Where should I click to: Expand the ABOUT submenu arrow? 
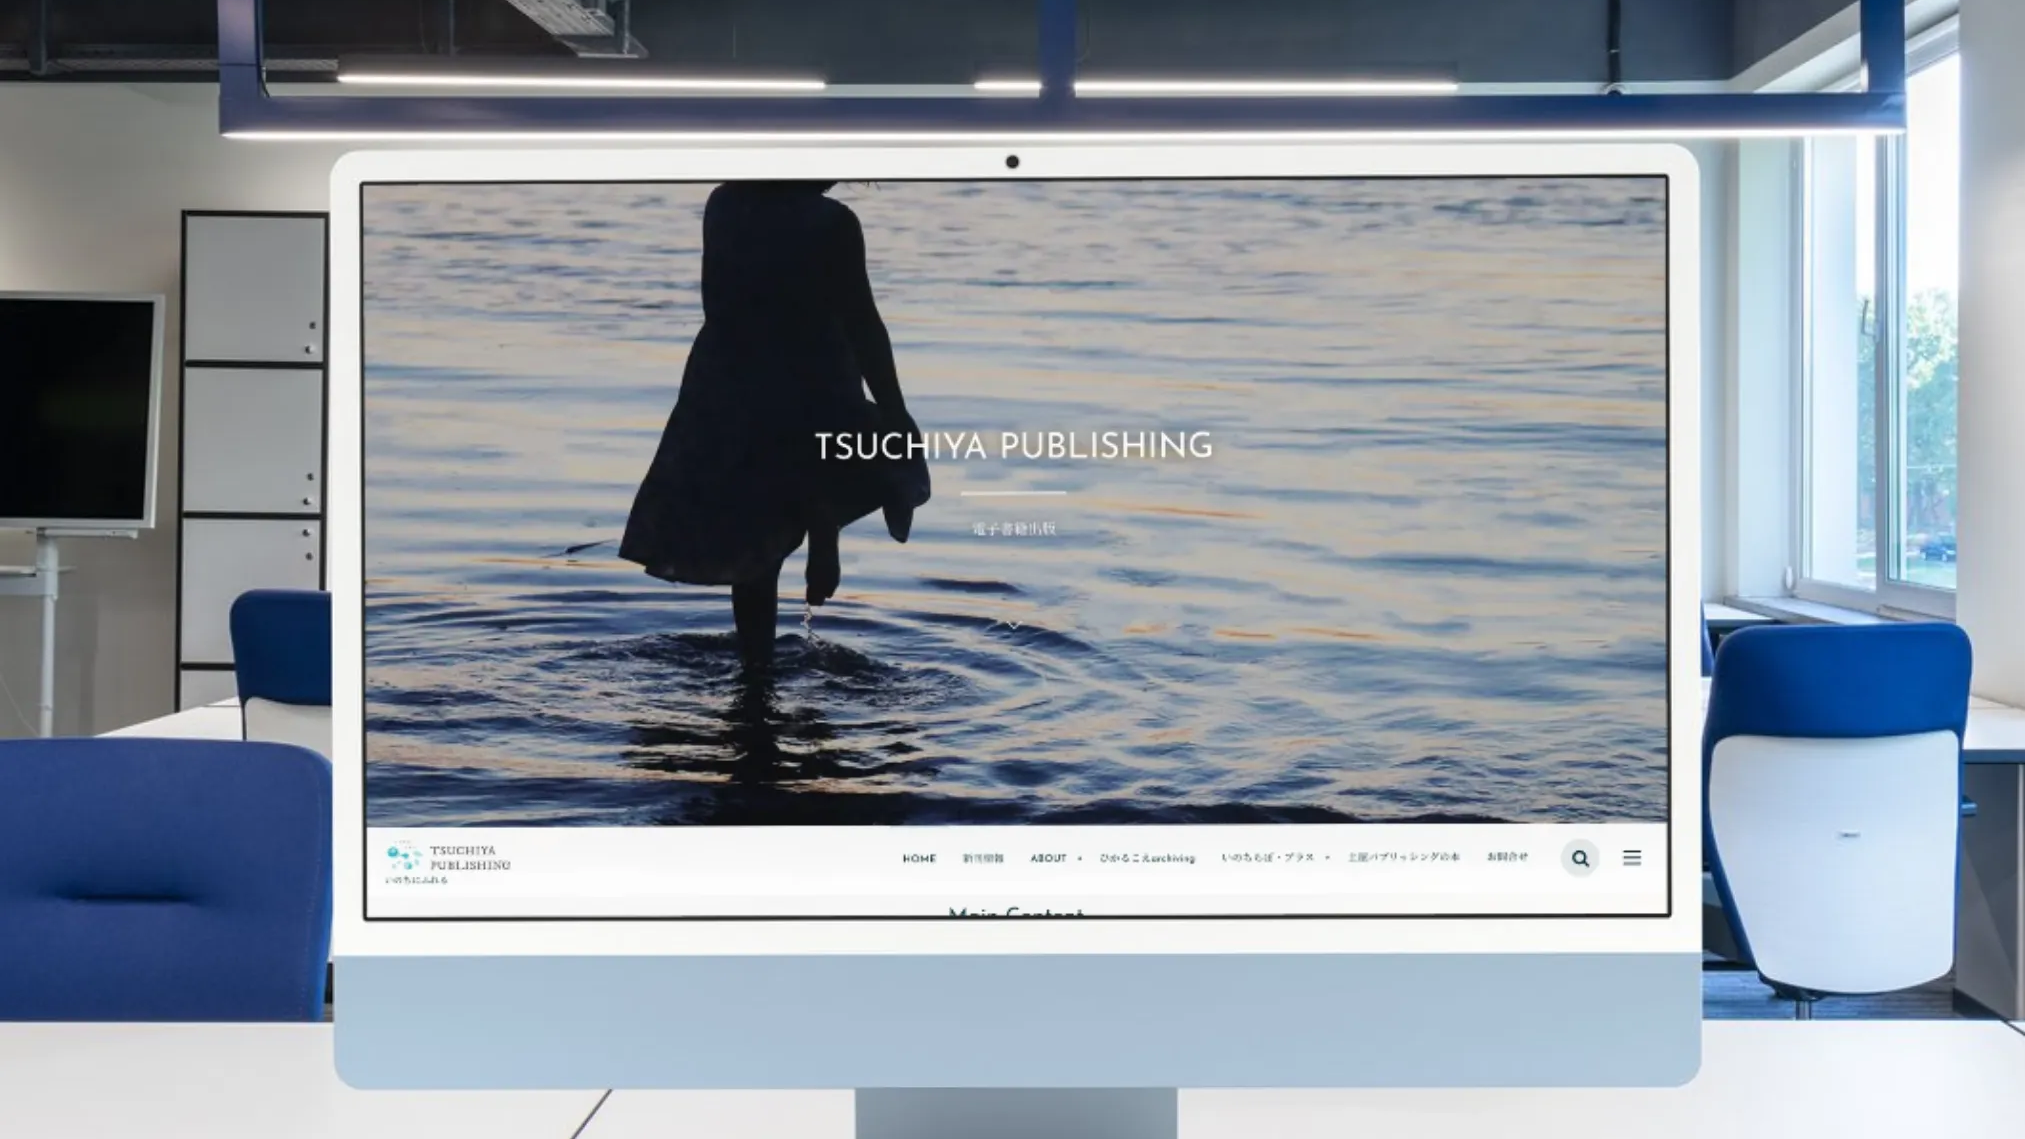(x=1080, y=859)
